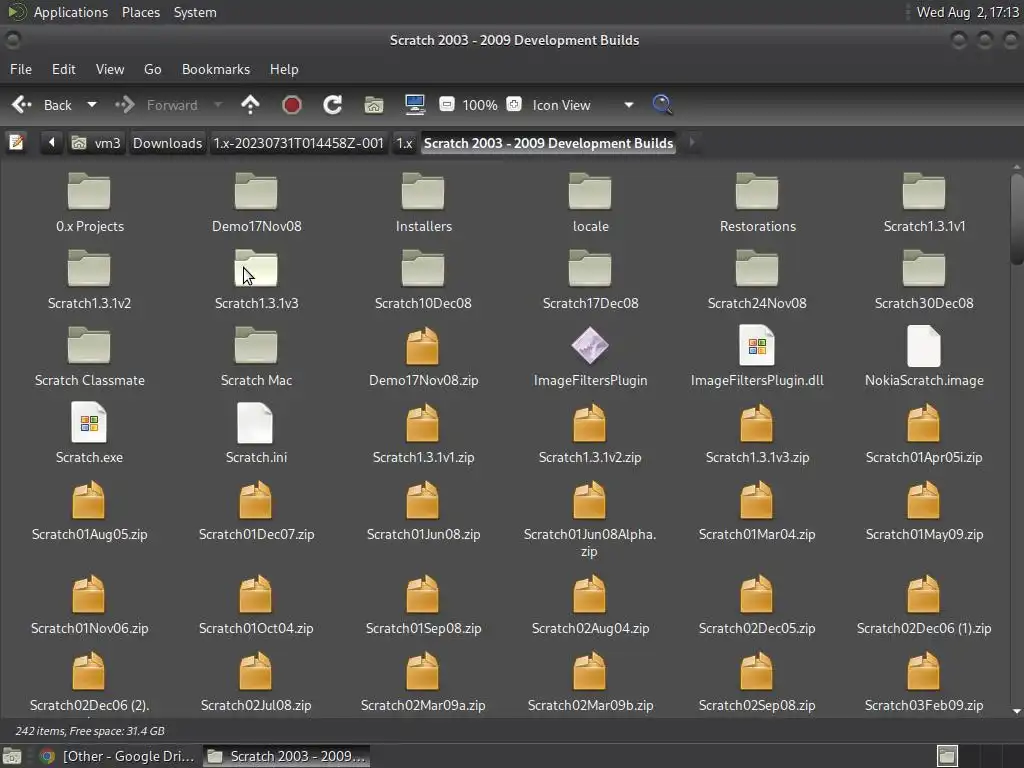Select the Scratch1.3.1v3 folder
This screenshot has width=1024, height=768.
point(257,280)
